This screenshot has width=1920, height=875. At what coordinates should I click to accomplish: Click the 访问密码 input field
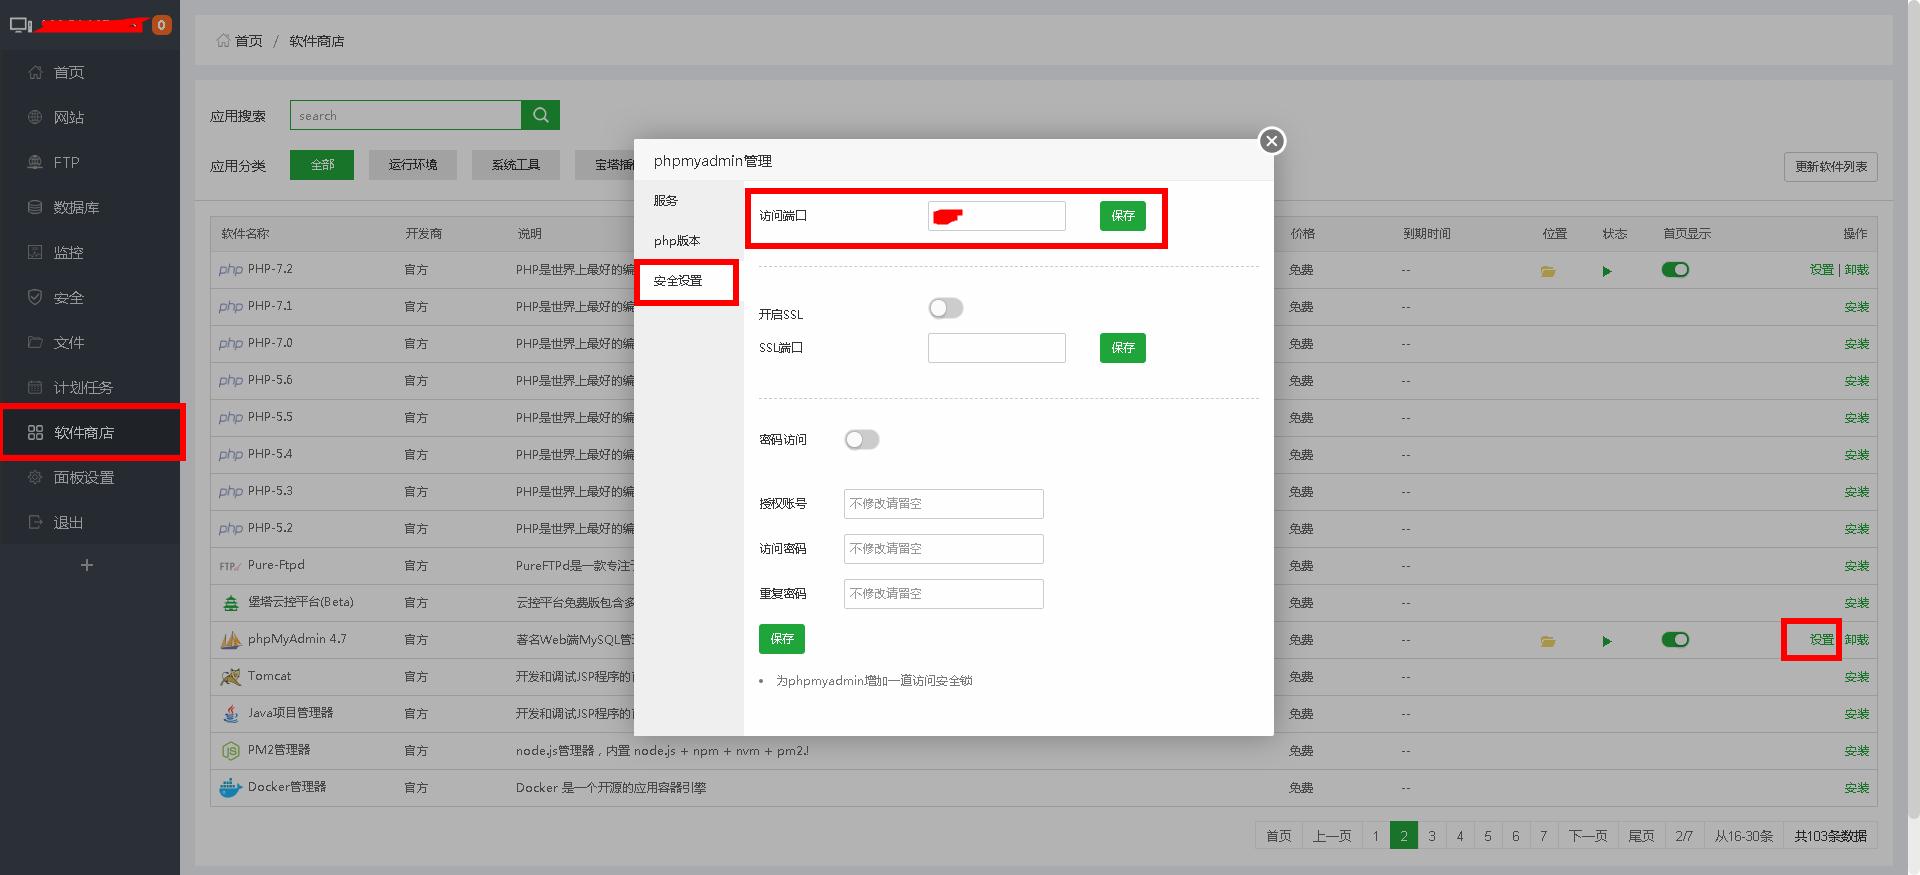point(944,549)
